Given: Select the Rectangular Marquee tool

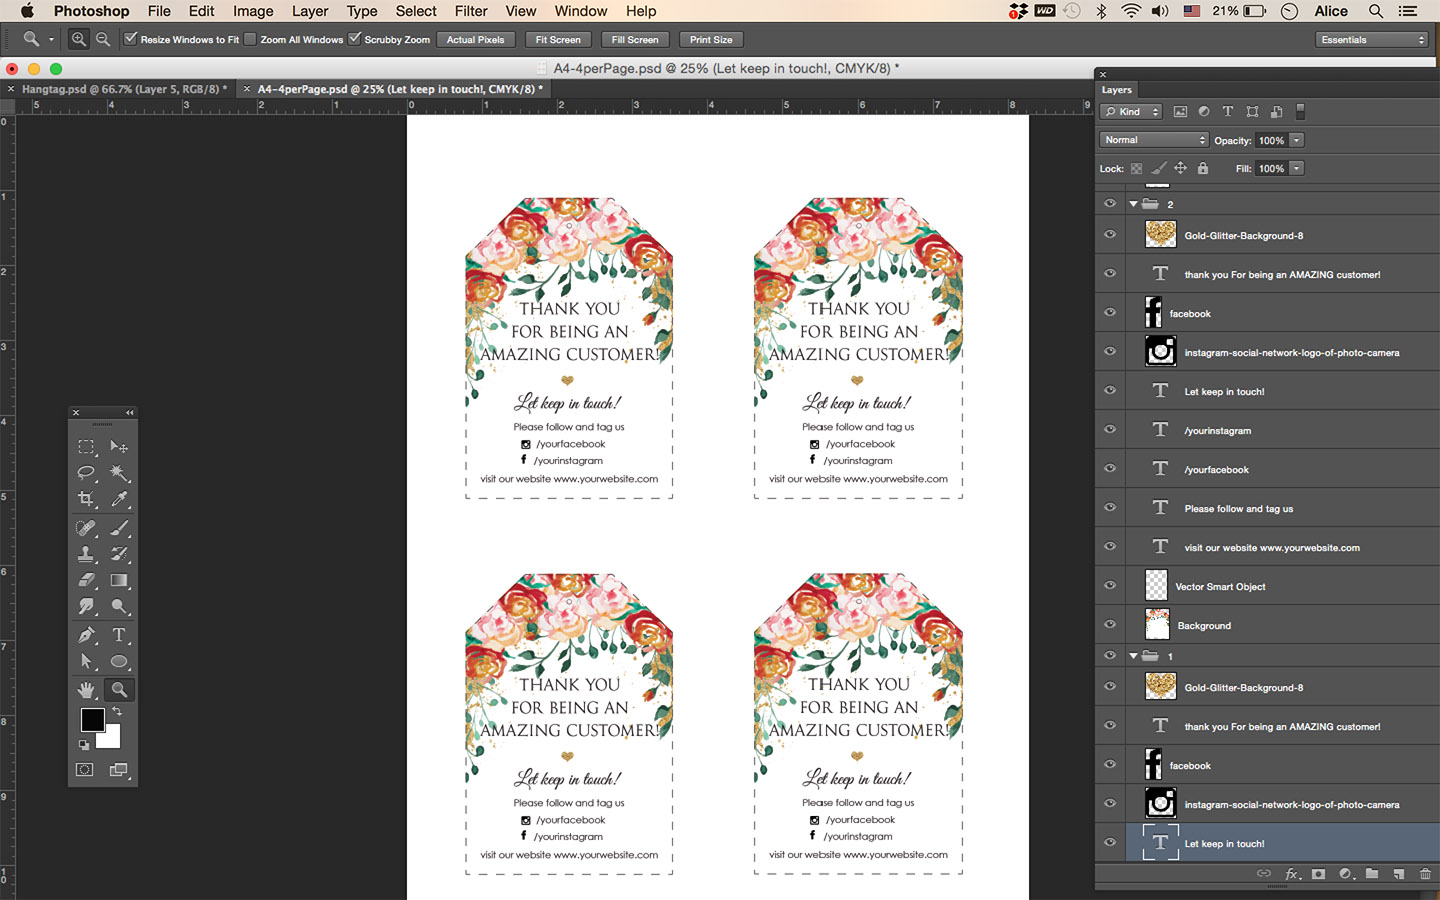Looking at the screenshot, I should pos(86,447).
